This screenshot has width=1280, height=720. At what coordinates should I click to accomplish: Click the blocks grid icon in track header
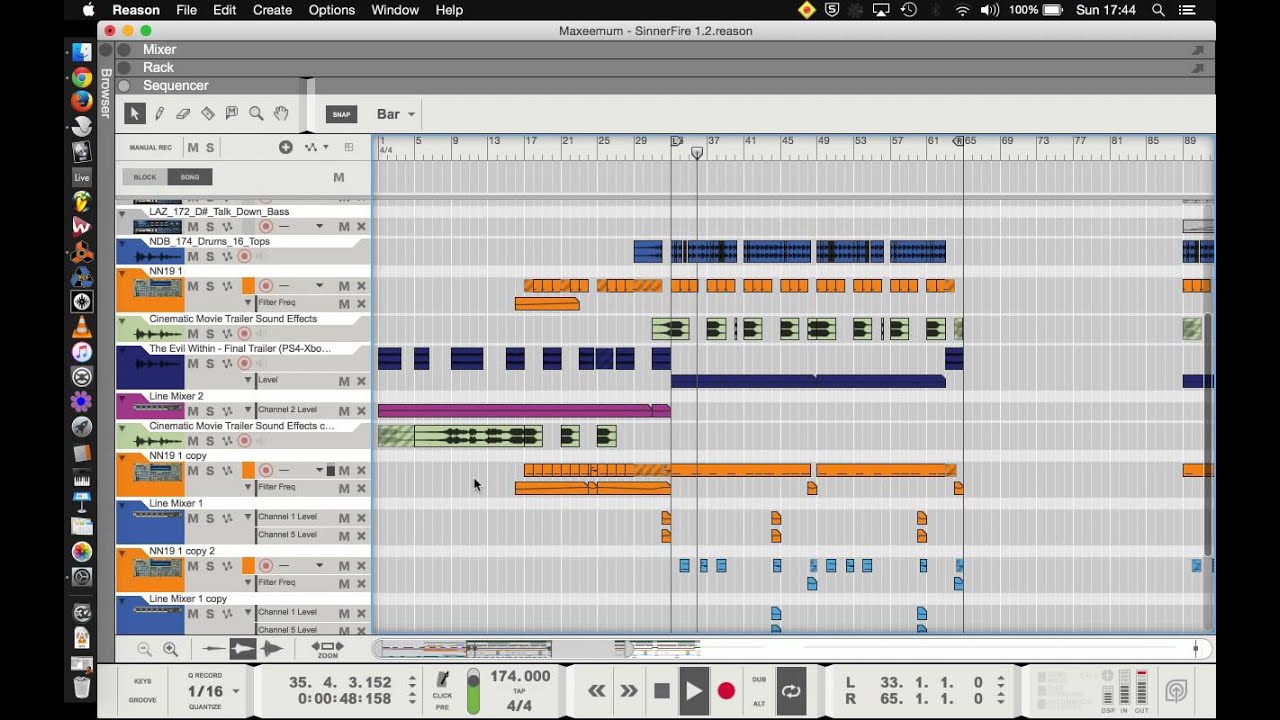pos(349,147)
